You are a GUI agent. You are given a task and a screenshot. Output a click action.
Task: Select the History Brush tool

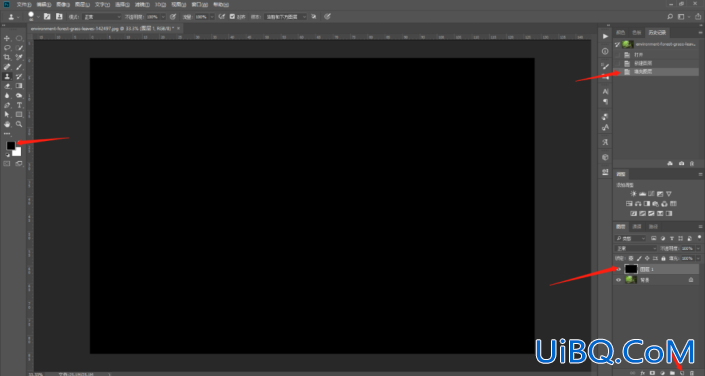(19, 76)
